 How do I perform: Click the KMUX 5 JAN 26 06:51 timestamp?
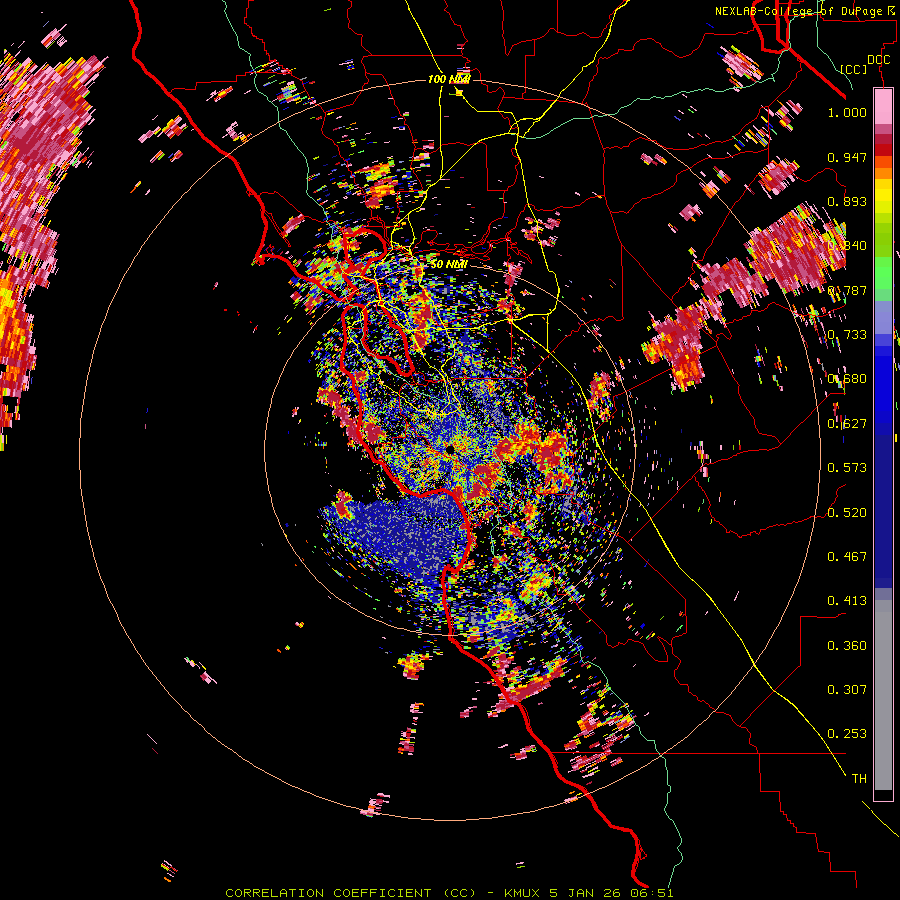pyautogui.click(x=588, y=893)
